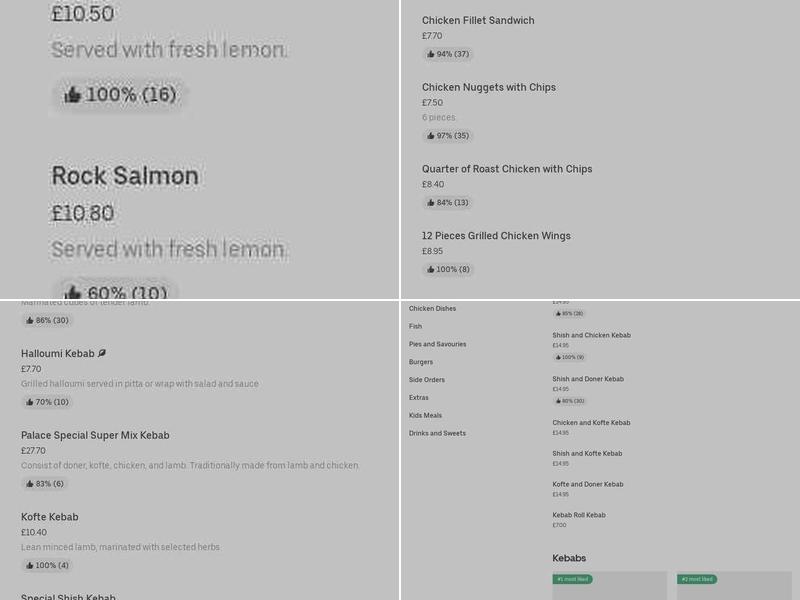Click the thumbs-up icon beside 97% (35)
The width and height of the screenshot is (800, 600).
click(431, 136)
